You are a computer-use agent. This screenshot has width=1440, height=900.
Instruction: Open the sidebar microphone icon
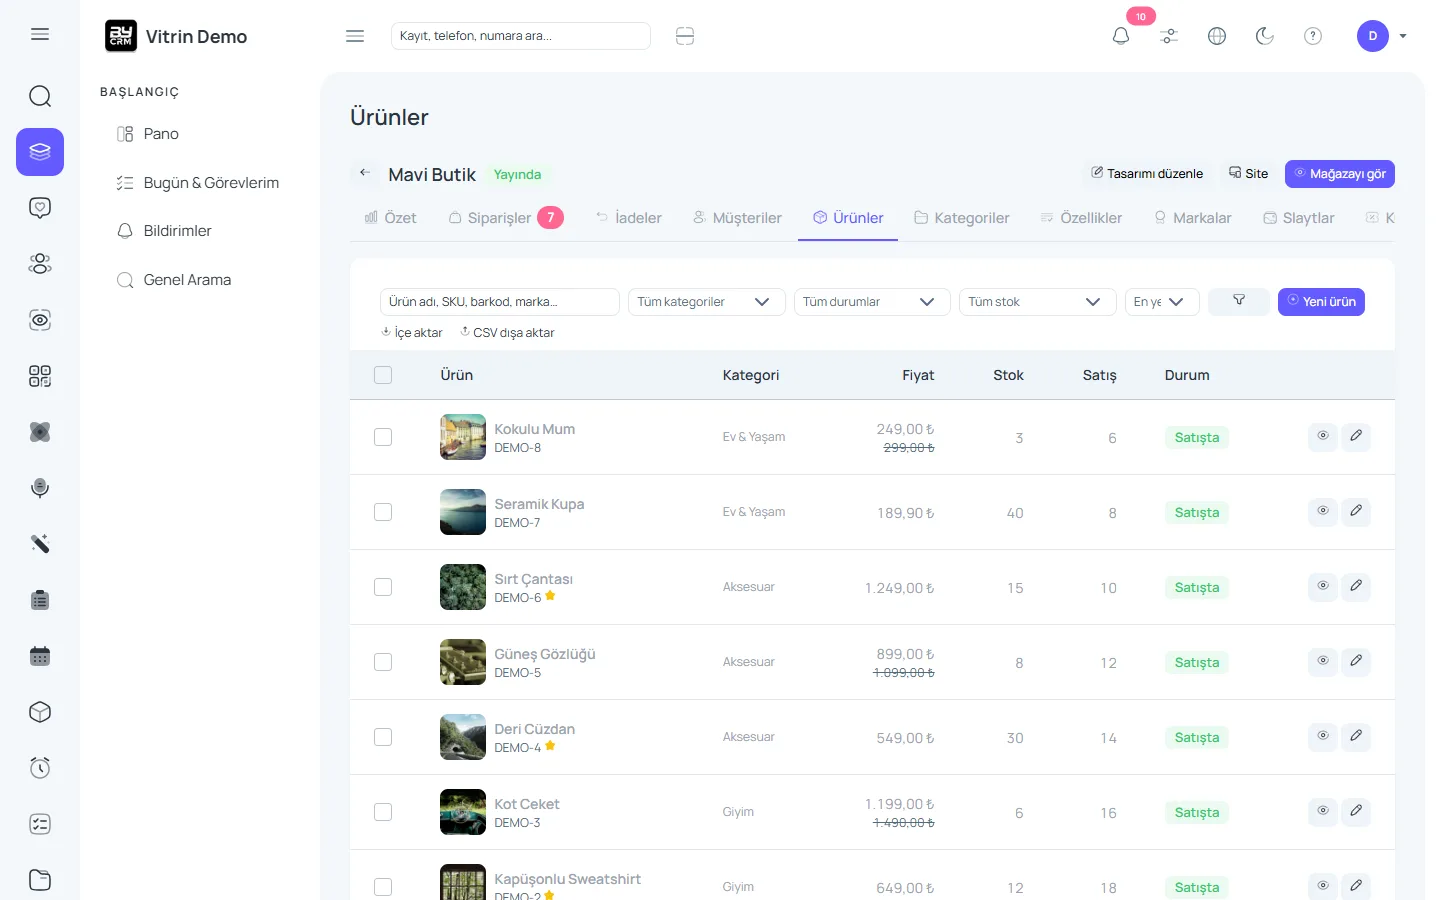(40, 488)
